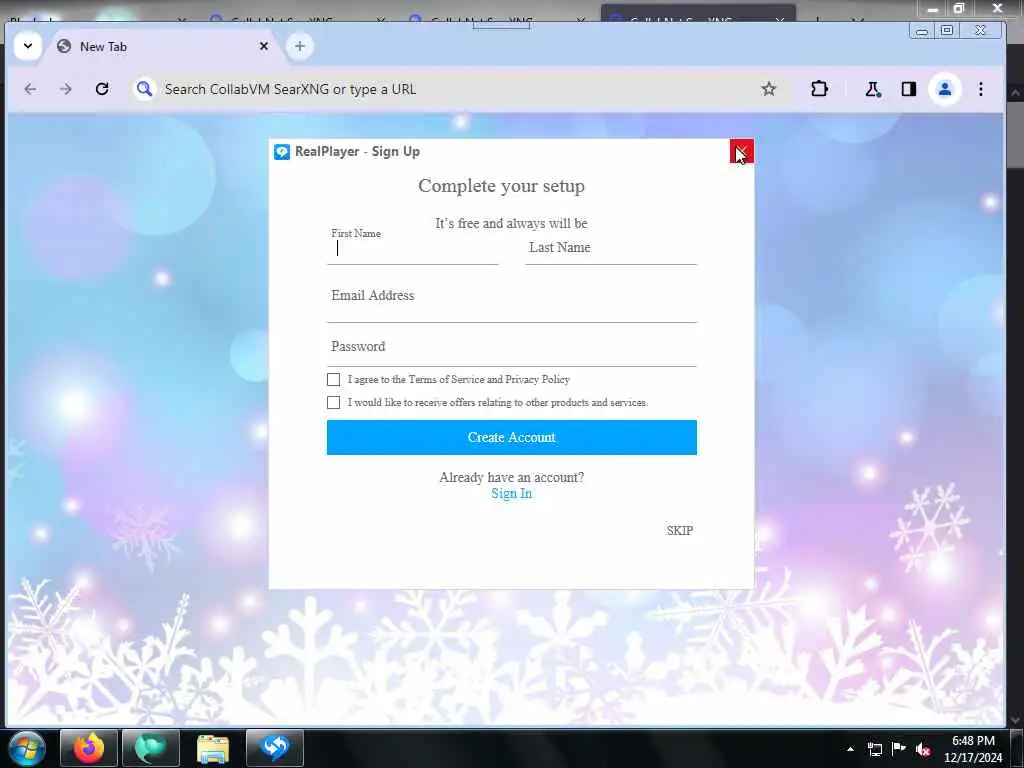Maximize the inner browser window
The image size is (1024, 768).
(x=947, y=31)
